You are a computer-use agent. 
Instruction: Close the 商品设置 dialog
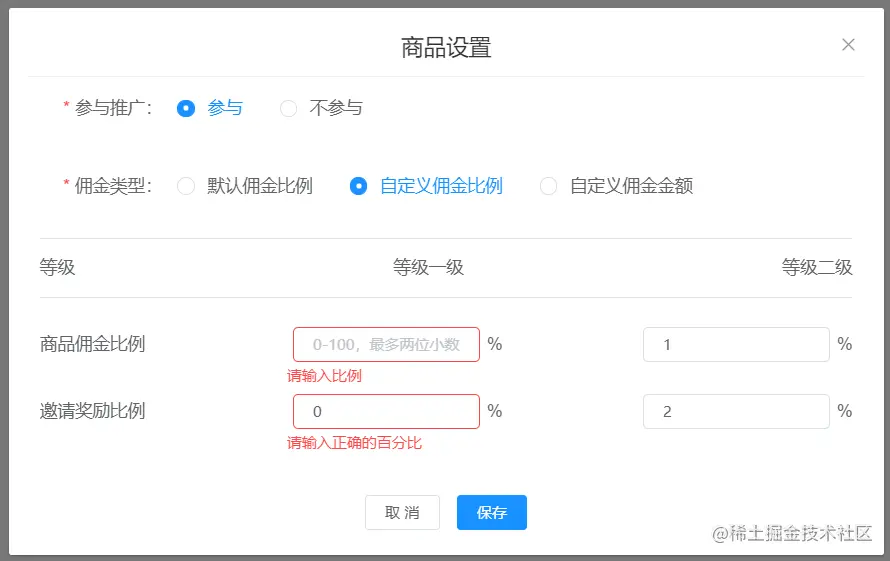(848, 44)
